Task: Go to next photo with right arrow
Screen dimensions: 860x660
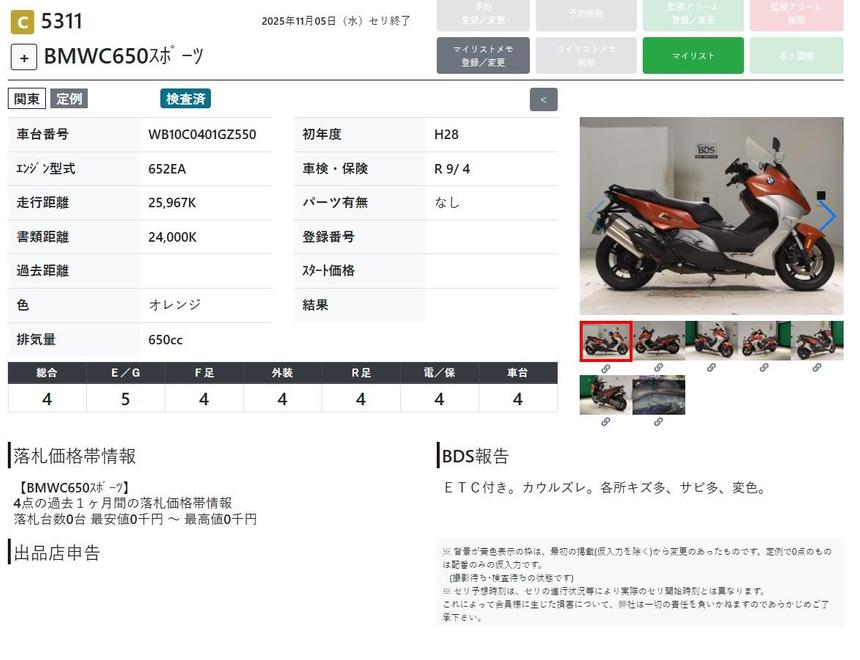Action: (x=827, y=215)
